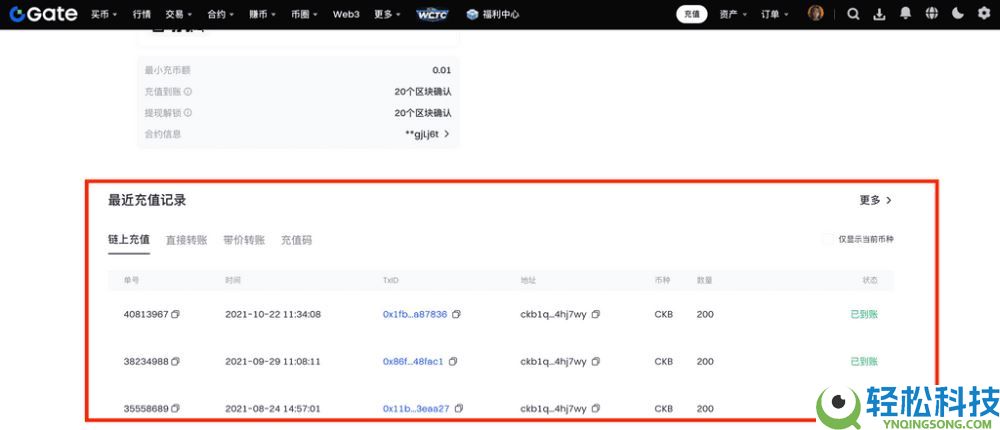Copy TxID 0x86f...48fac1
This screenshot has width=1000, height=430.
pyautogui.click(x=453, y=361)
